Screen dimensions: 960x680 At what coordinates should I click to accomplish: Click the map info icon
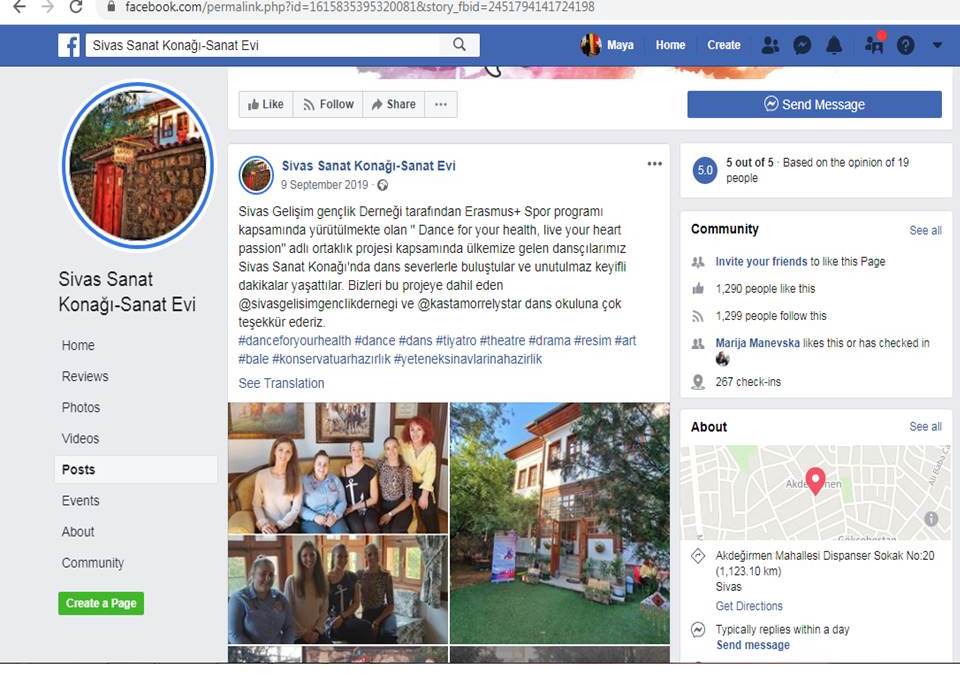coord(931,519)
